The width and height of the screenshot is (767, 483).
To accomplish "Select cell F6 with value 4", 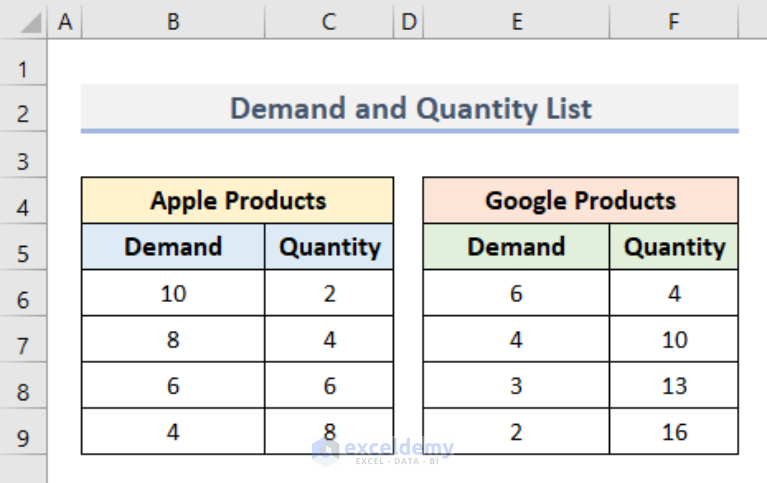I will click(674, 293).
